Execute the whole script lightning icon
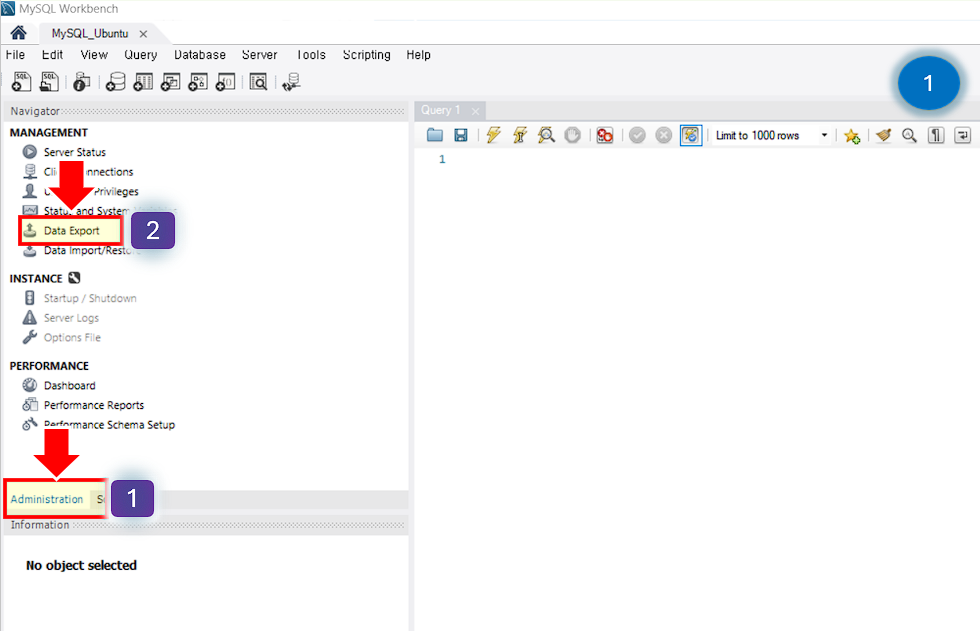The width and height of the screenshot is (980, 631). tap(494, 135)
